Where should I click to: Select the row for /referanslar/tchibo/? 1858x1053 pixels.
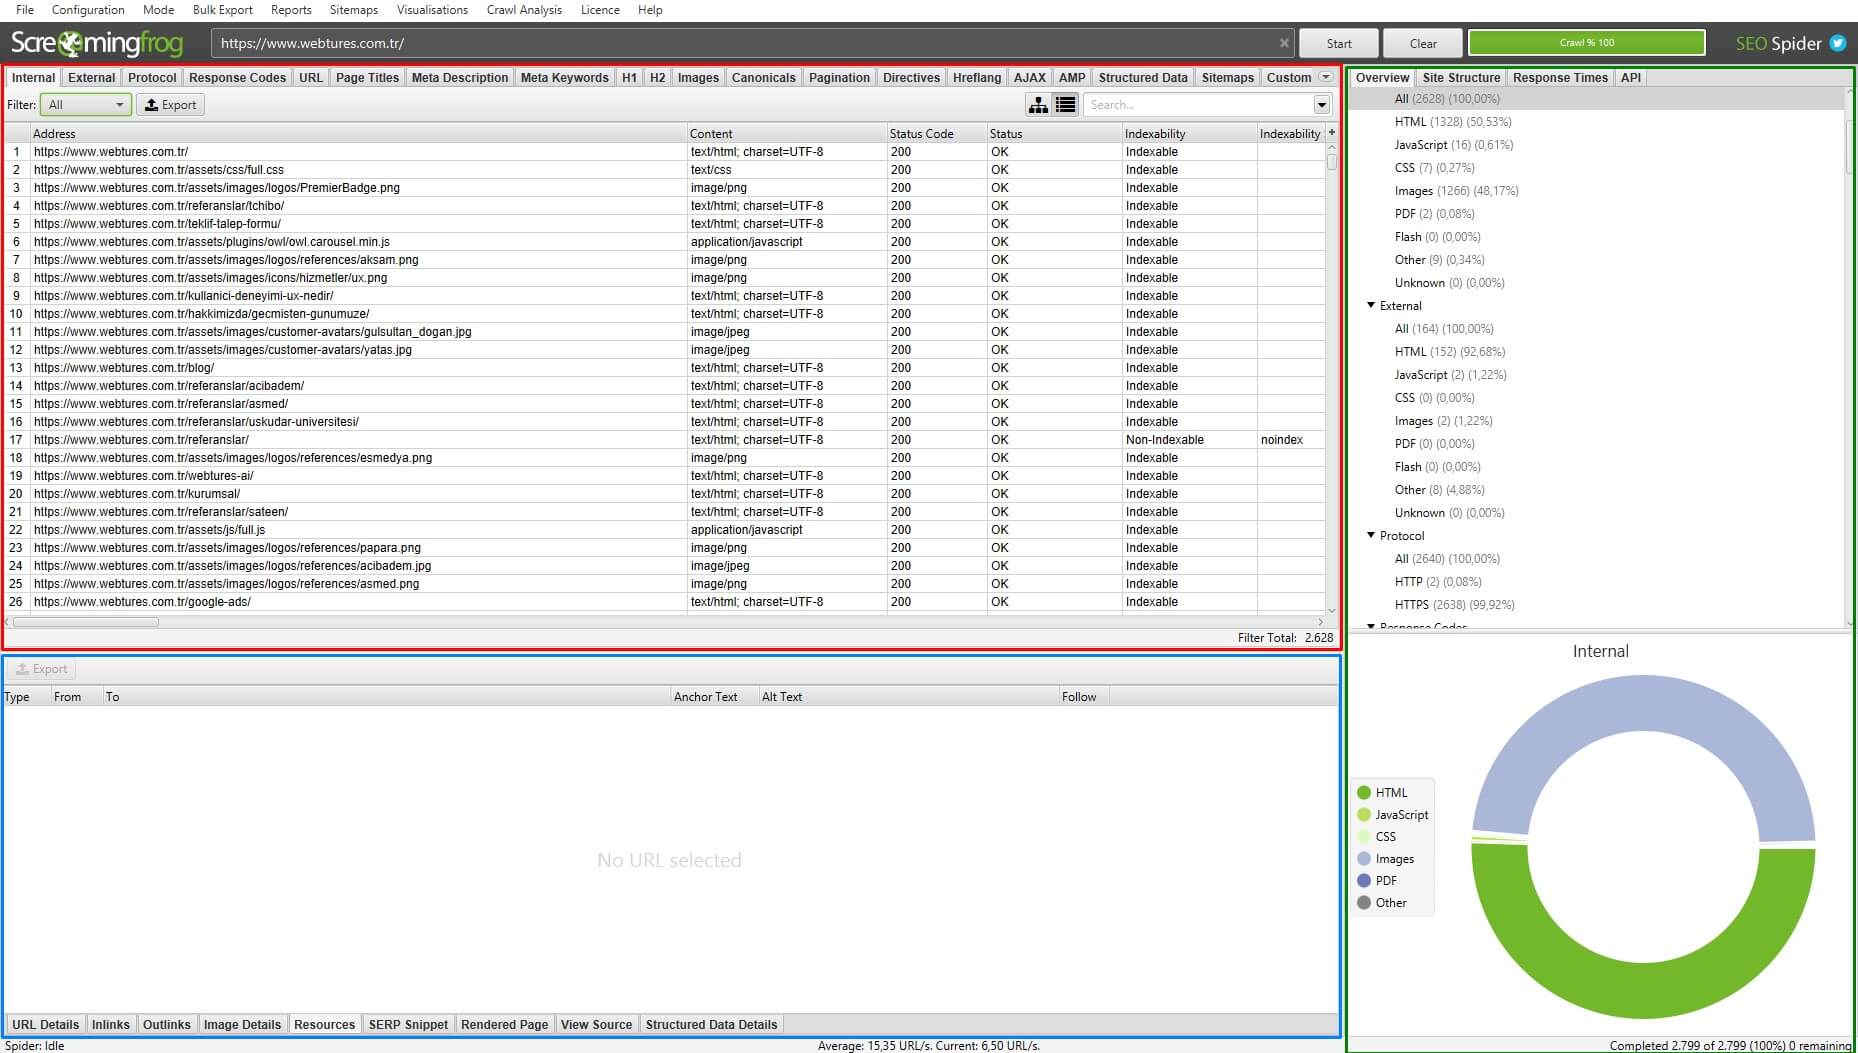(666, 206)
